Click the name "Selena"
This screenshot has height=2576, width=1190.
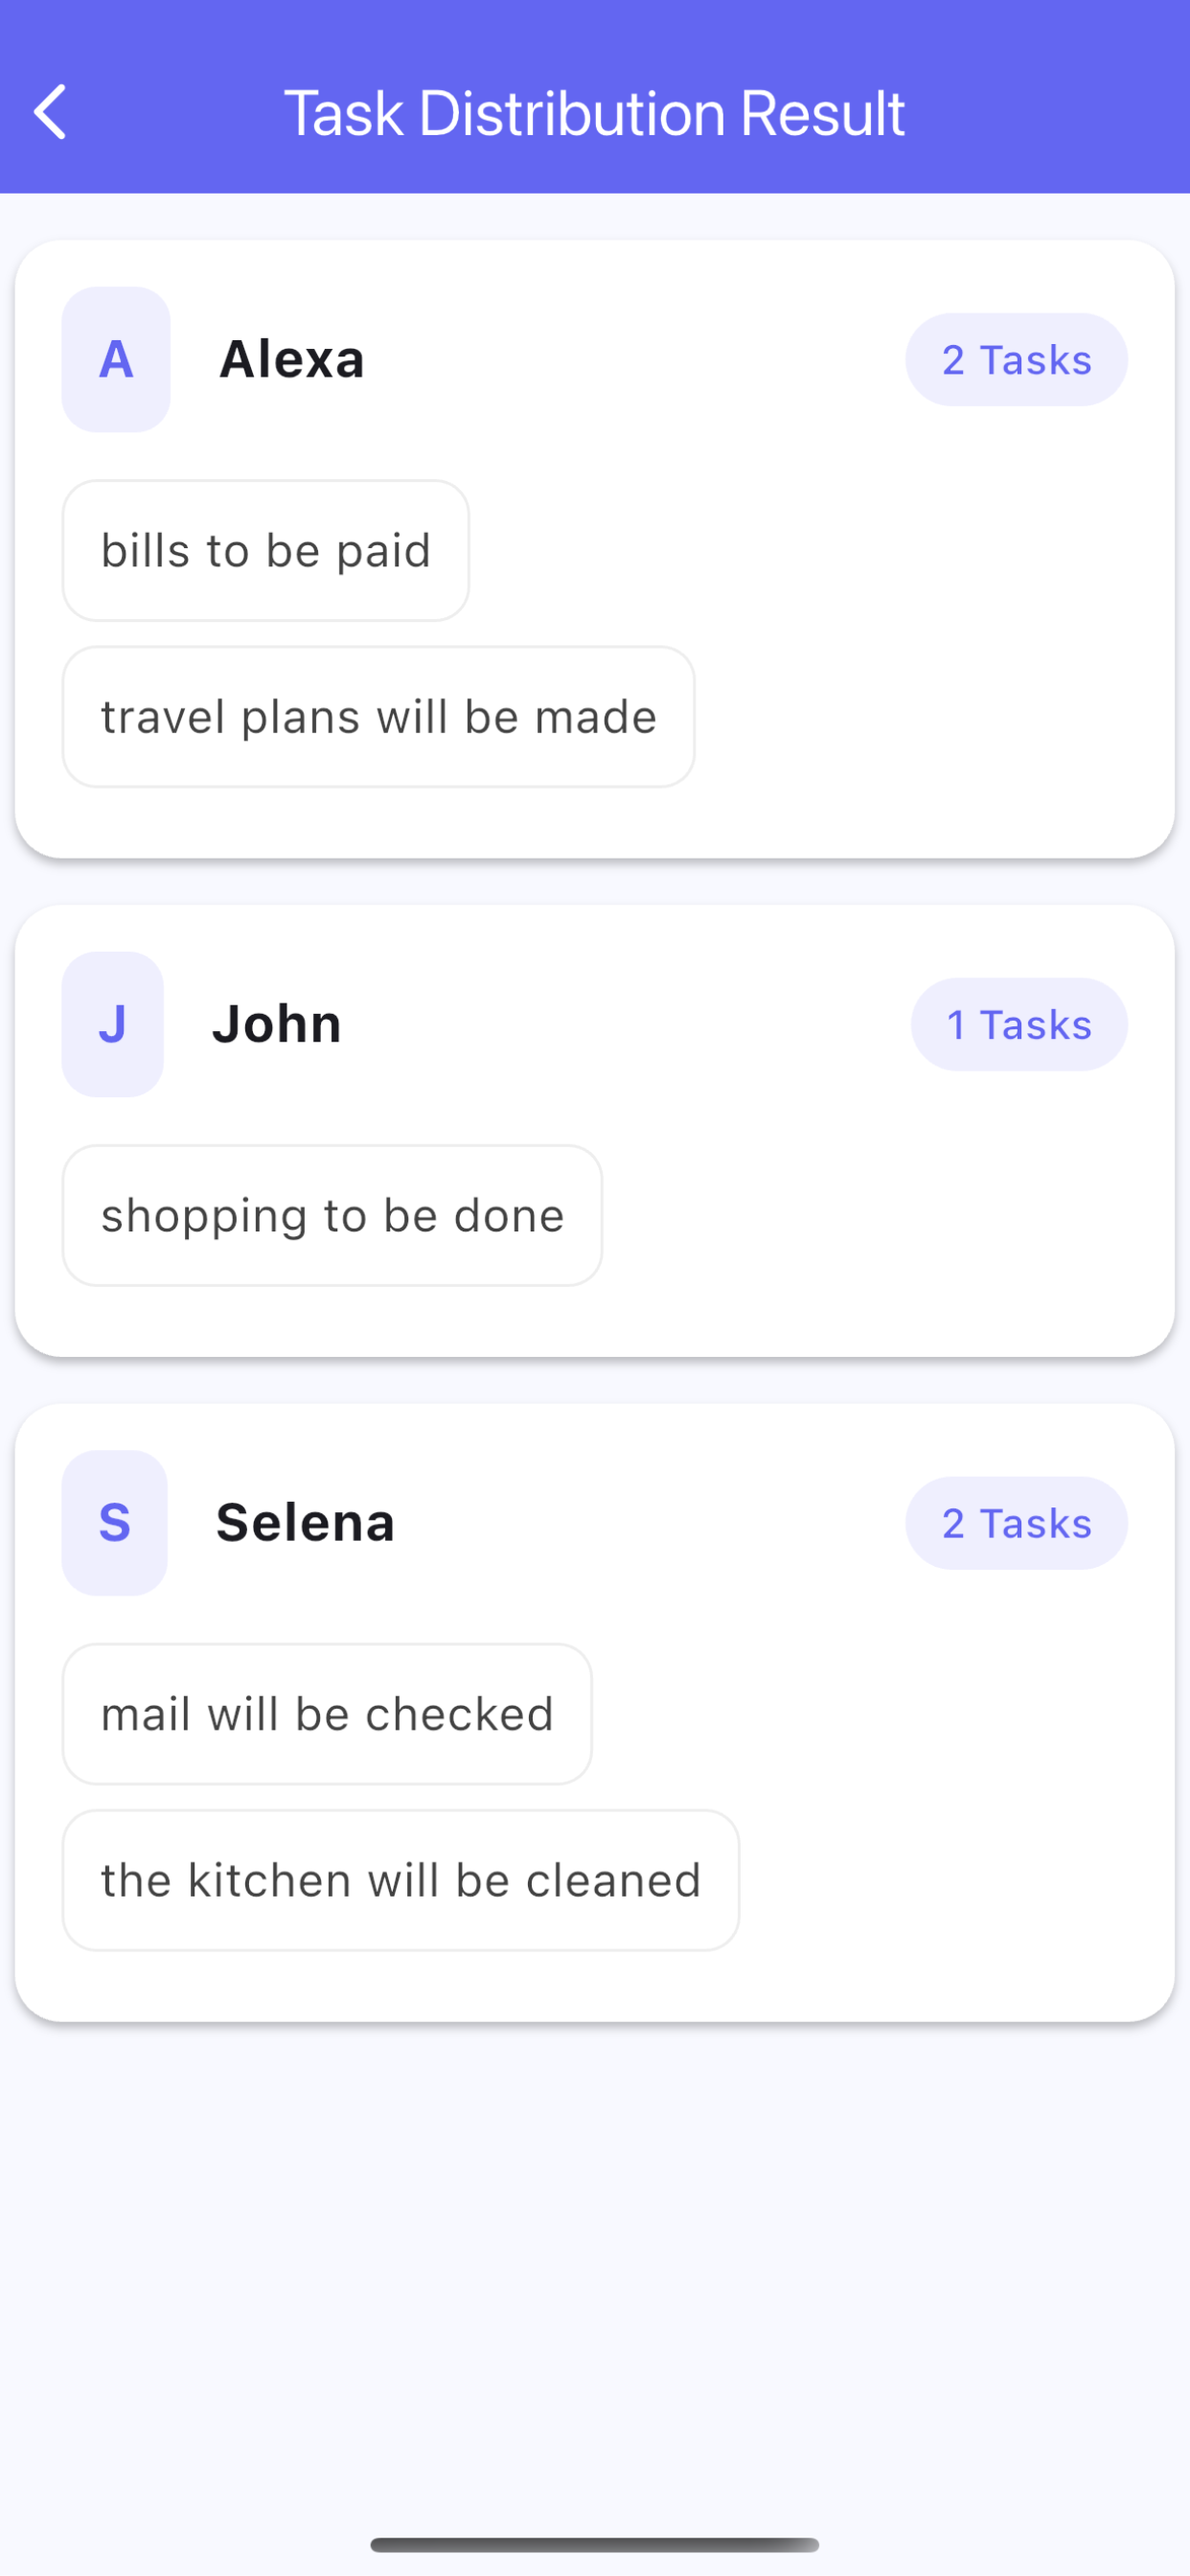[305, 1522]
